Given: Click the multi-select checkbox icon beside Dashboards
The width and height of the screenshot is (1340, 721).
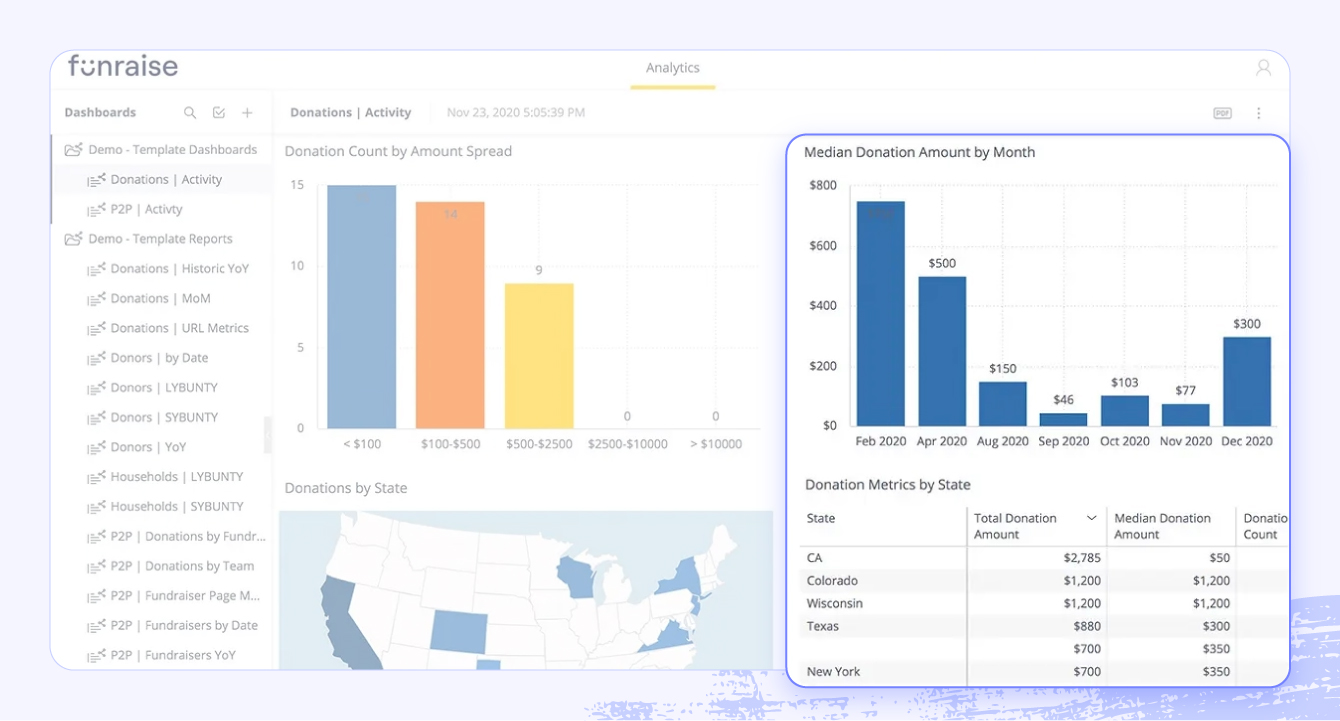Looking at the screenshot, I should click(x=218, y=112).
